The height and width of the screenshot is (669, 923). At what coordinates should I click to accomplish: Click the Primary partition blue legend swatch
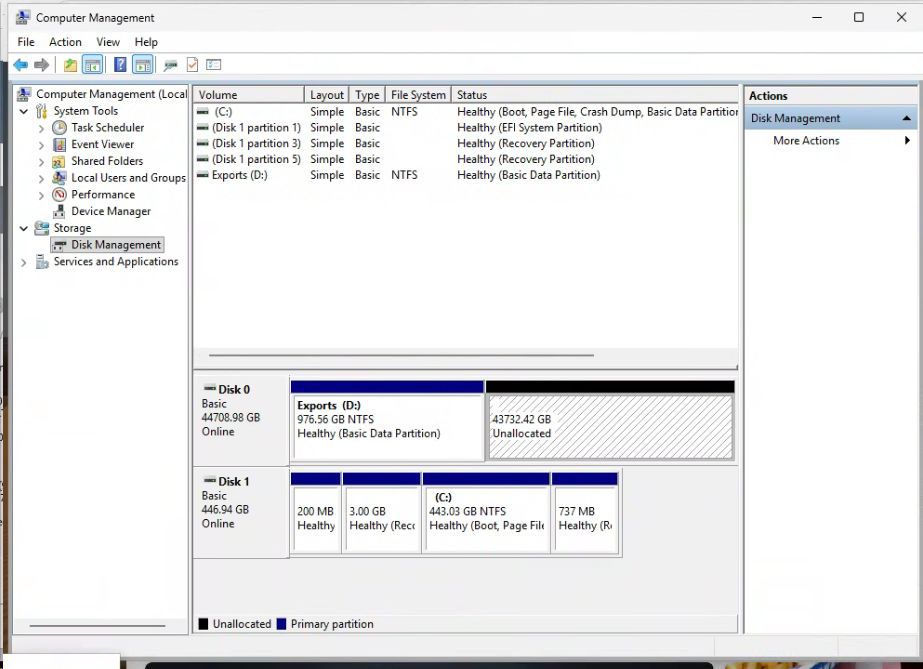point(281,624)
